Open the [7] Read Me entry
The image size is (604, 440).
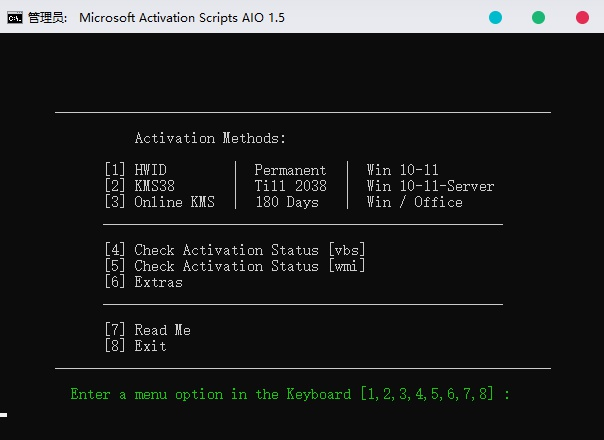click(x=147, y=330)
